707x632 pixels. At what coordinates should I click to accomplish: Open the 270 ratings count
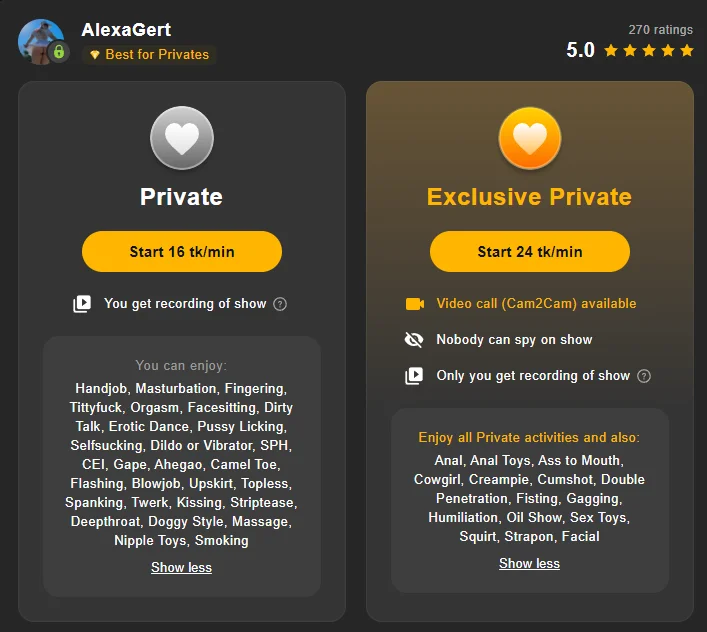coord(660,30)
